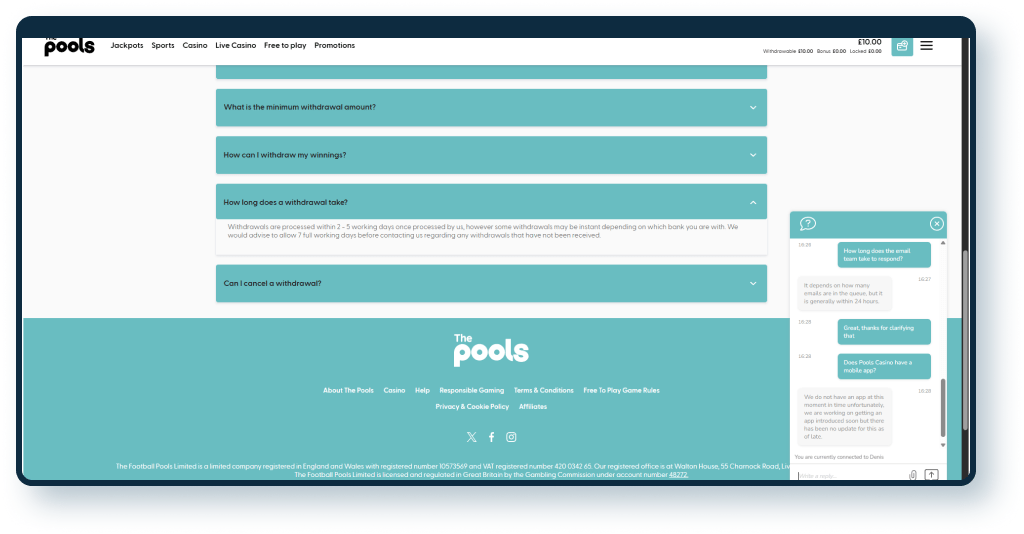This screenshot has width=1024, height=534.
Task: Open Jackpots in the top navigation
Action: (x=127, y=46)
